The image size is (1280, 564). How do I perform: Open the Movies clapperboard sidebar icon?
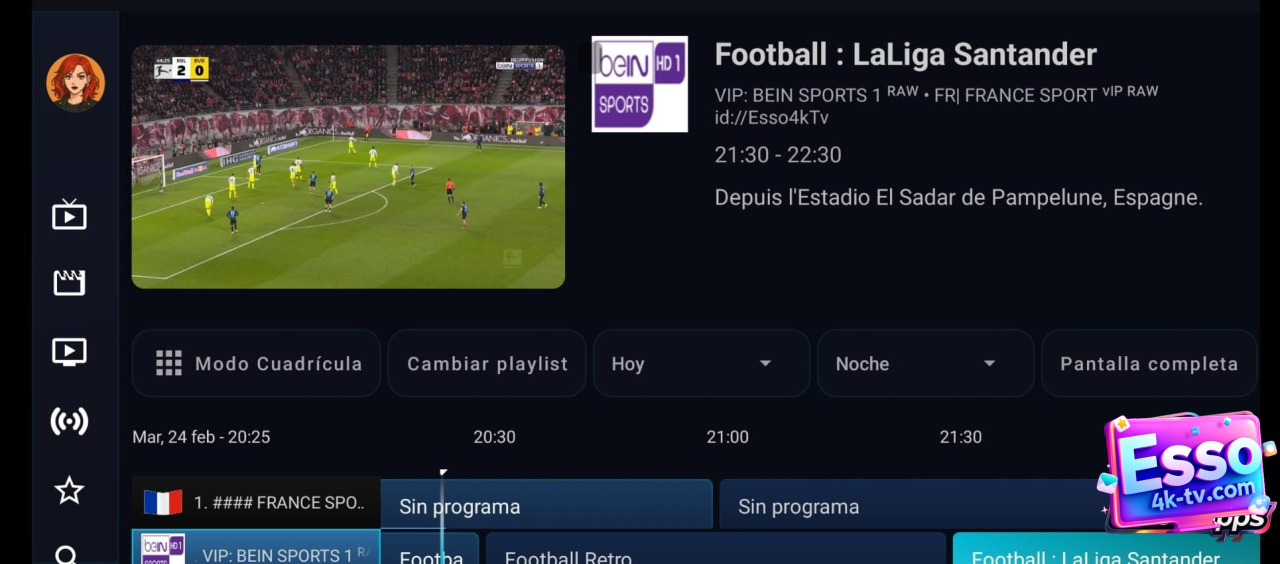click(x=69, y=283)
